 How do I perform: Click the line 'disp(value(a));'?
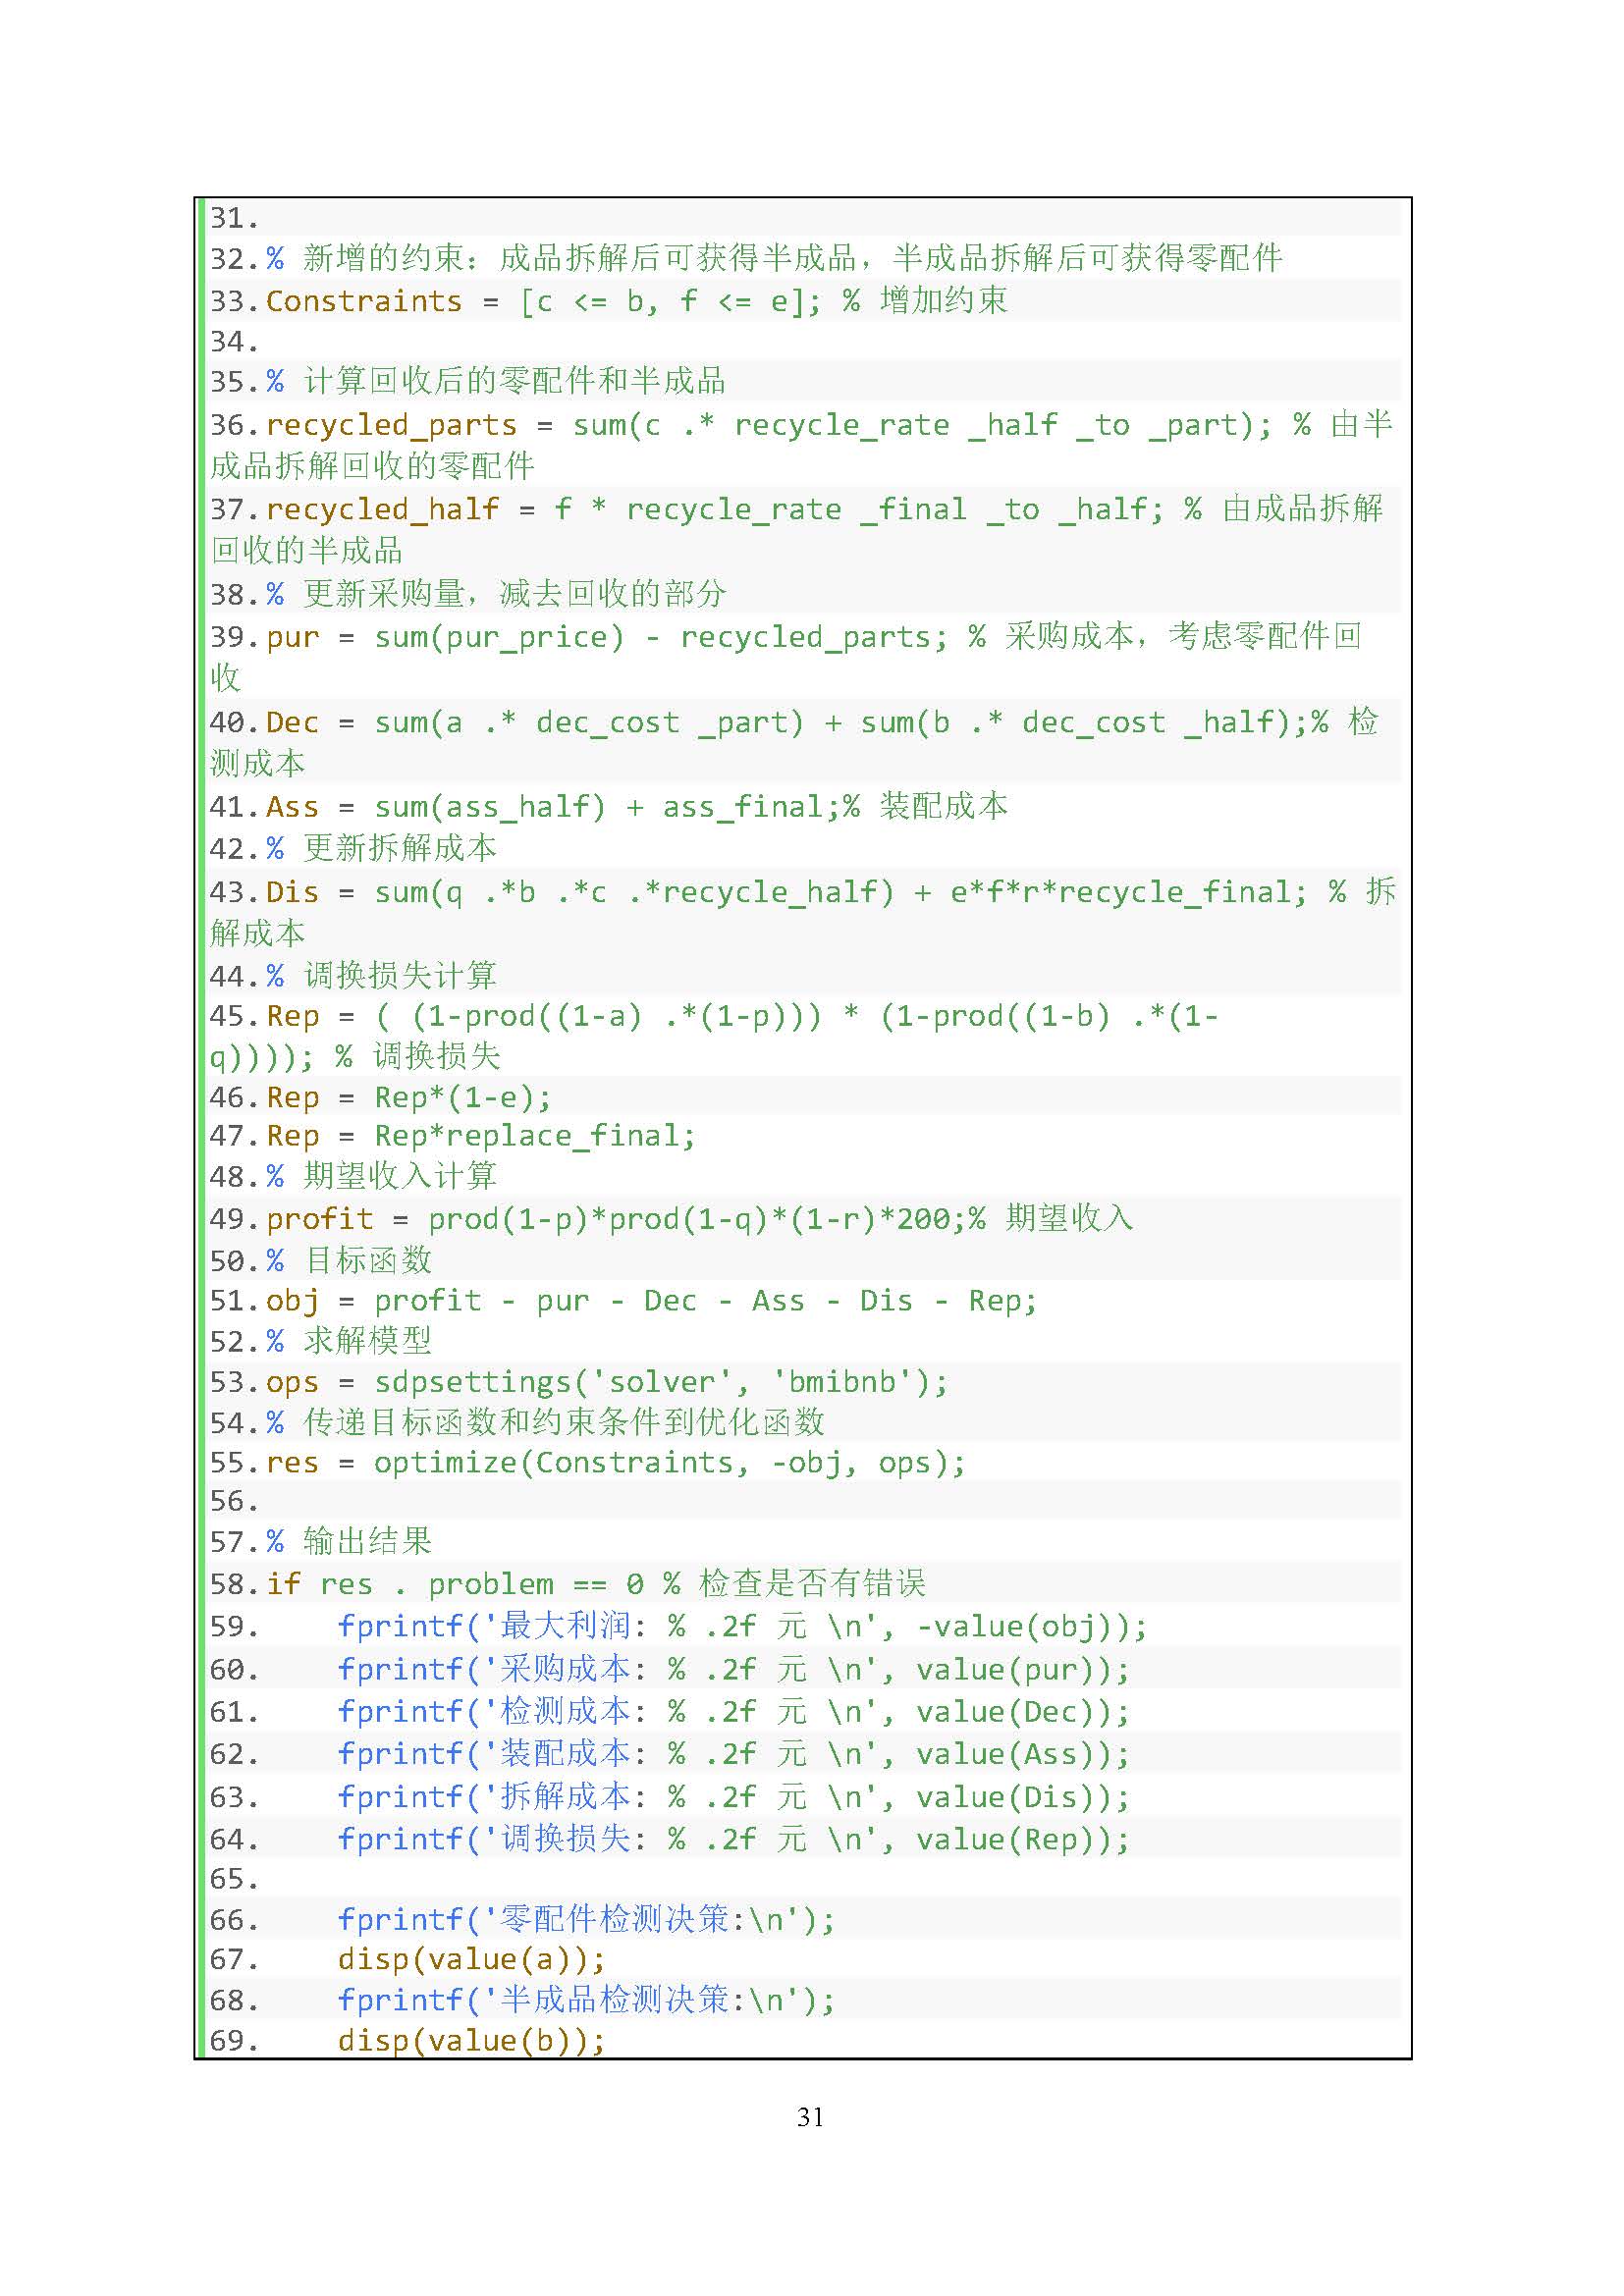click(x=471, y=1958)
